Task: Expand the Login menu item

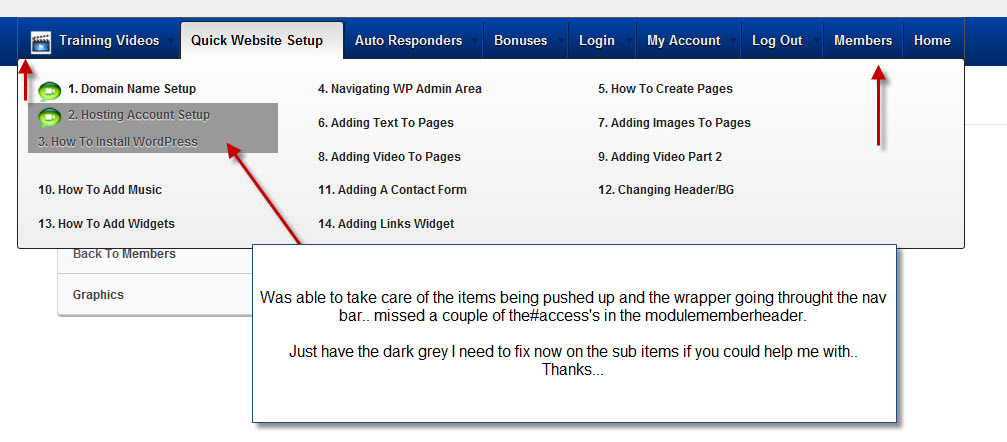Action: point(597,41)
